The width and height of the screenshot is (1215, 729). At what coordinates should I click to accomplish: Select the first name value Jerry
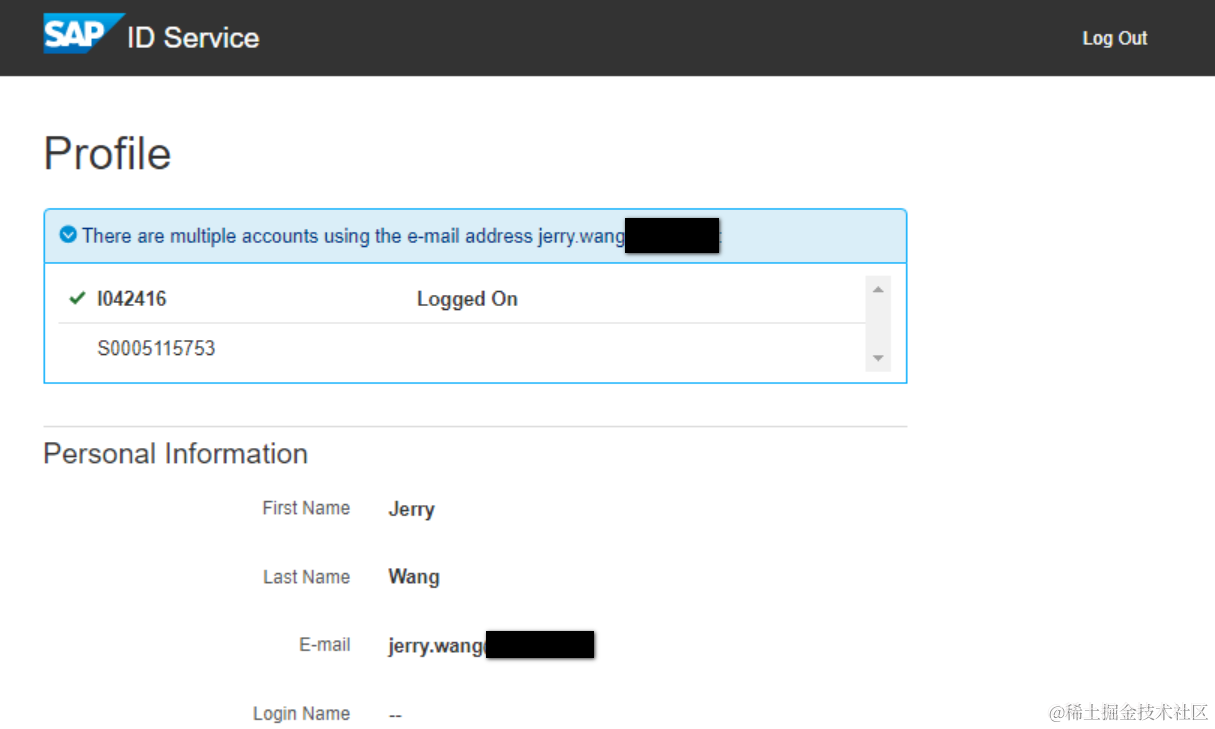411,509
